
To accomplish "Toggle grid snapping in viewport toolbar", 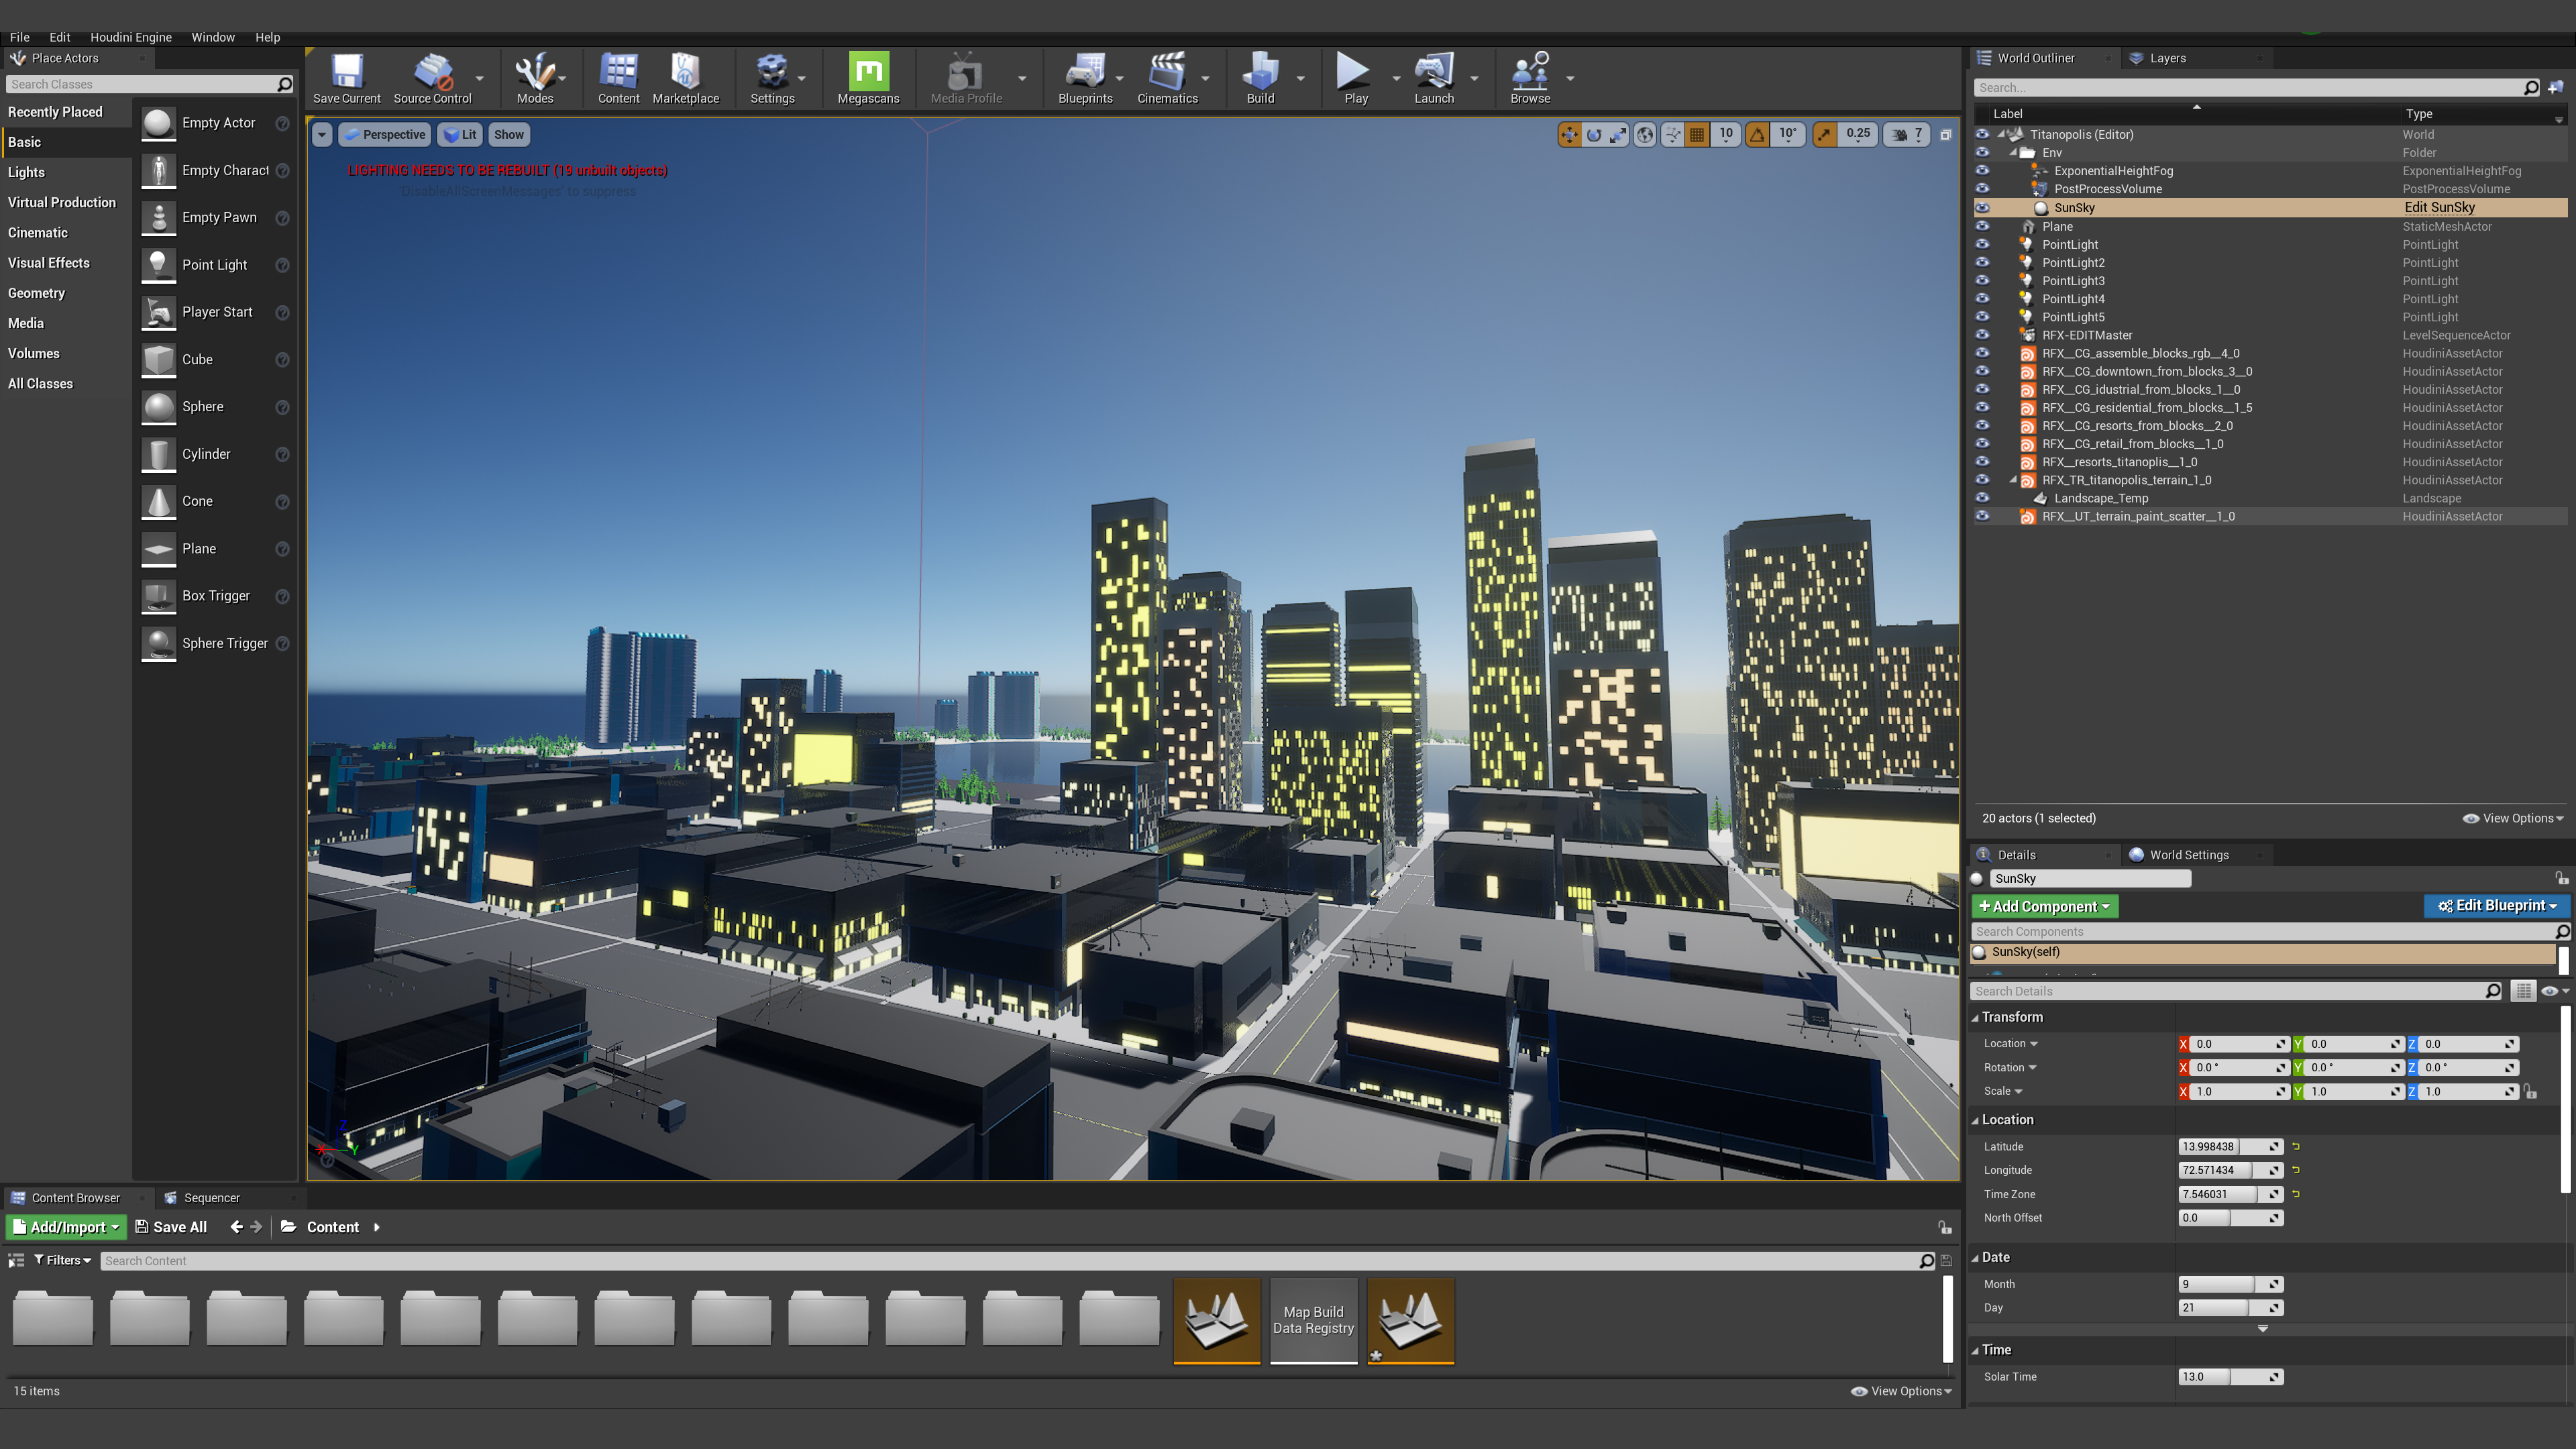I will pos(1697,135).
